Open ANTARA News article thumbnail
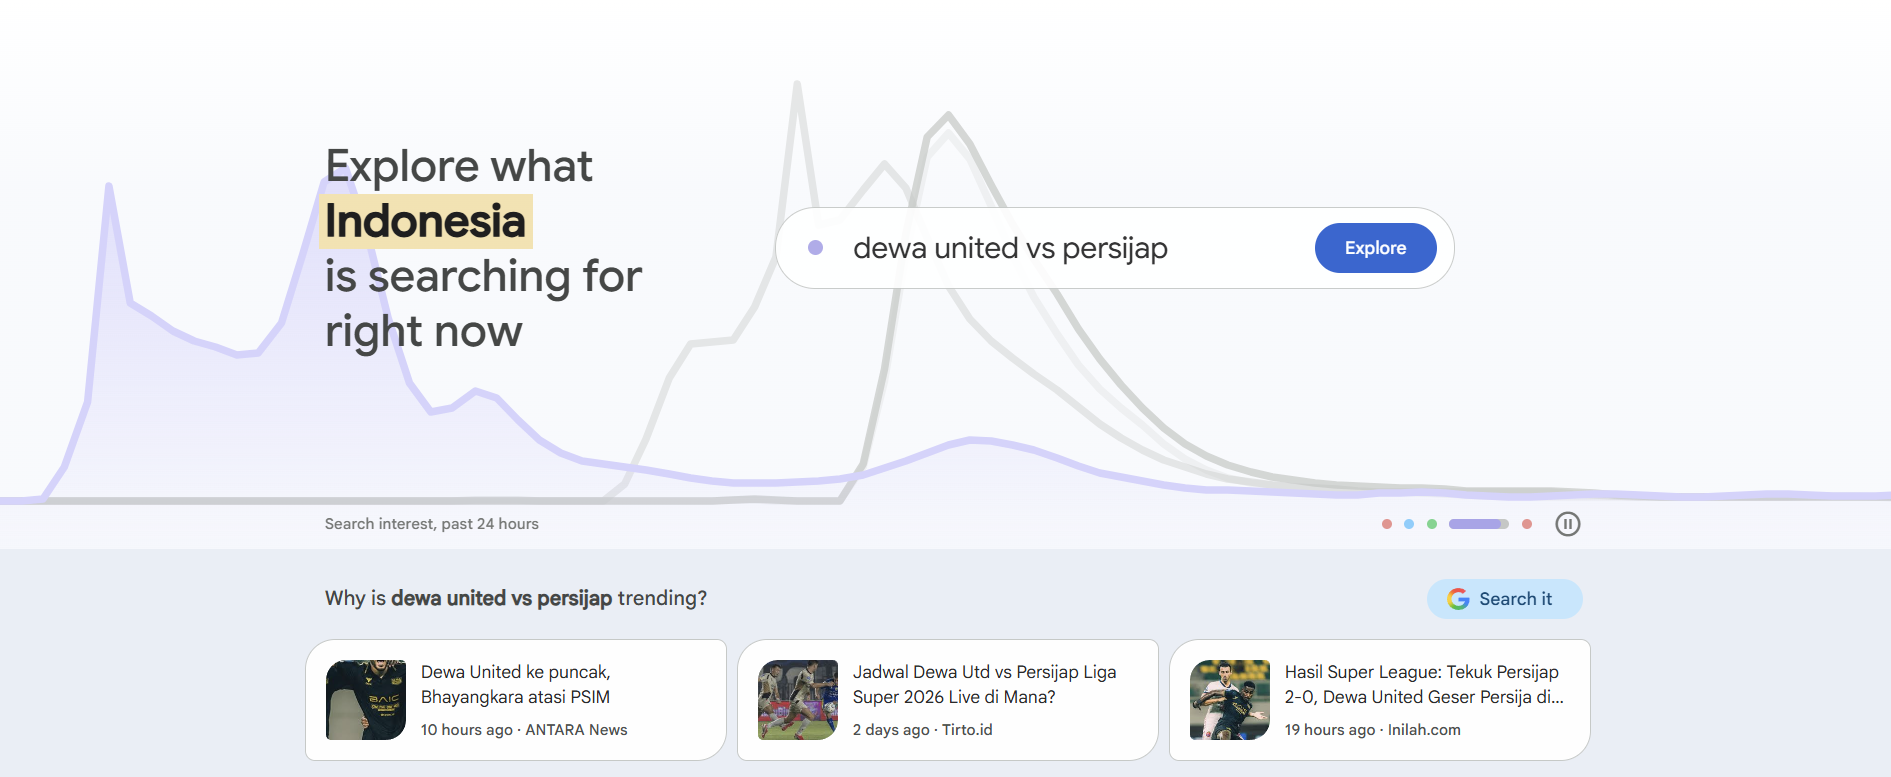This screenshot has width=1891, height=777. pyautogui.click(x=366, y=700)
